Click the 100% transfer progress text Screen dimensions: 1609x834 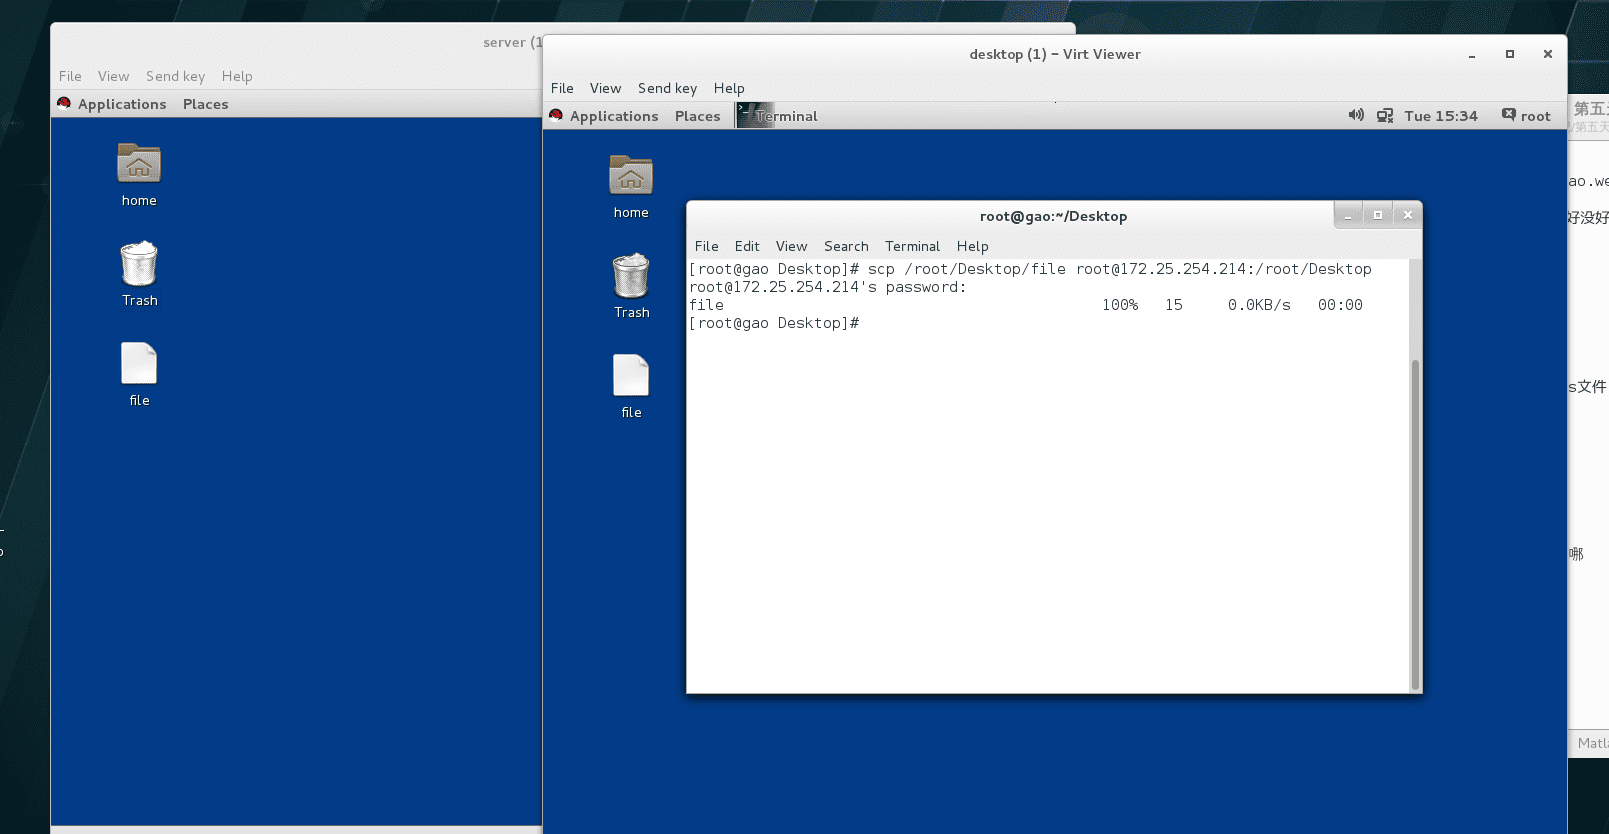pos(1120,305)
